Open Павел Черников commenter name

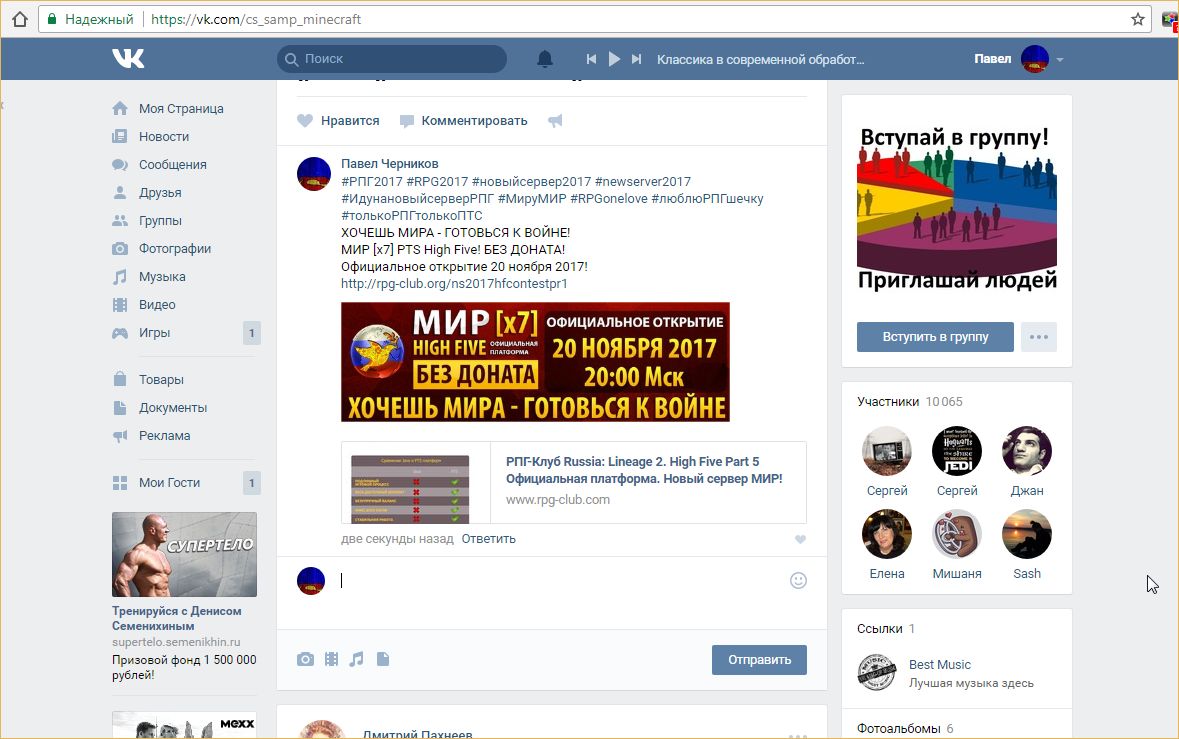click(x=389, y=163)
